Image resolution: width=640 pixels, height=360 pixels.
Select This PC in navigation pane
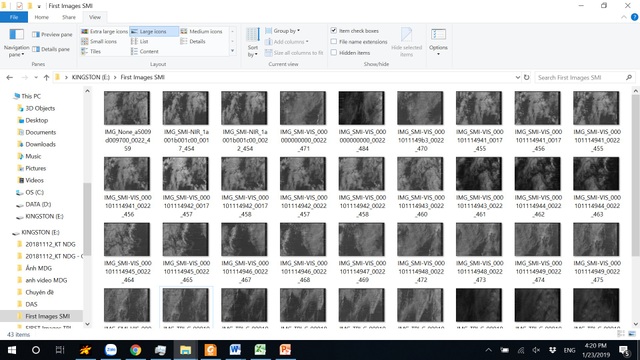click(x=31, y=96)
